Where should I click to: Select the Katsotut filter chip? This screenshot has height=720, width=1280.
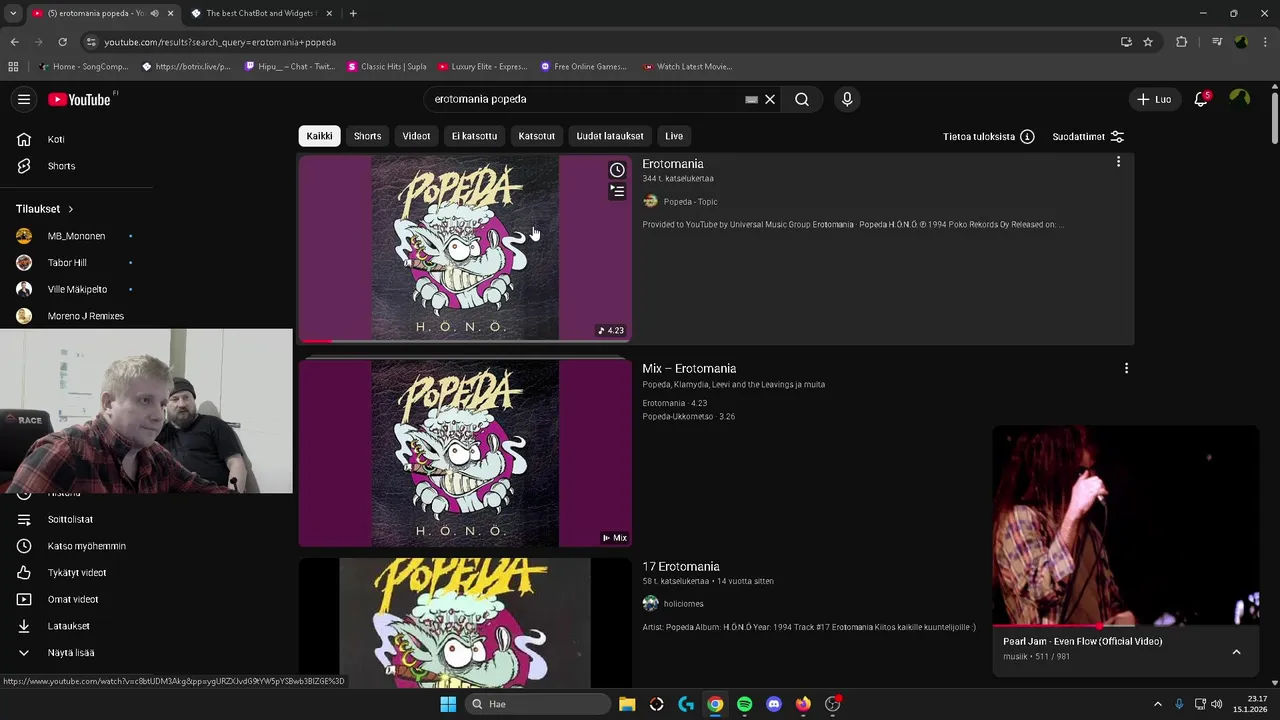536,136
